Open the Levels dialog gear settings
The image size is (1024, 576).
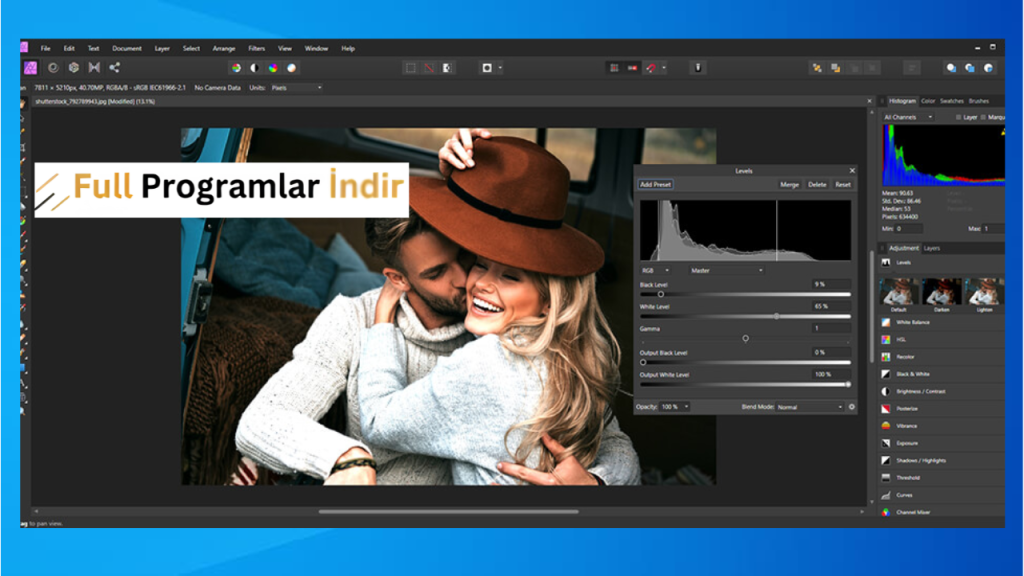coord(852,407)
